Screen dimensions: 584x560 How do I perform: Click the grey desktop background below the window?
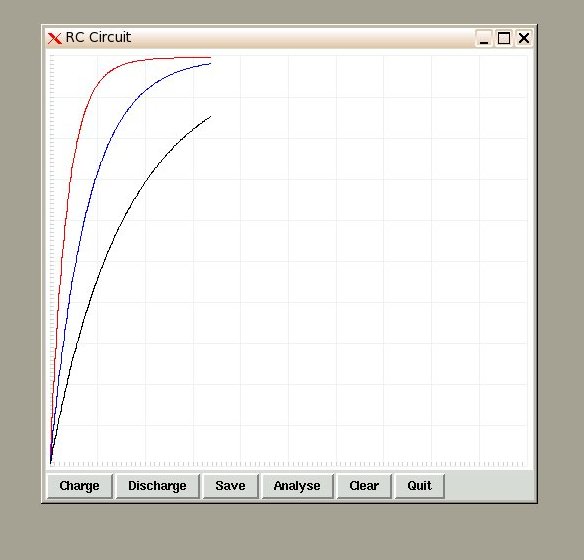click(292, 532)
